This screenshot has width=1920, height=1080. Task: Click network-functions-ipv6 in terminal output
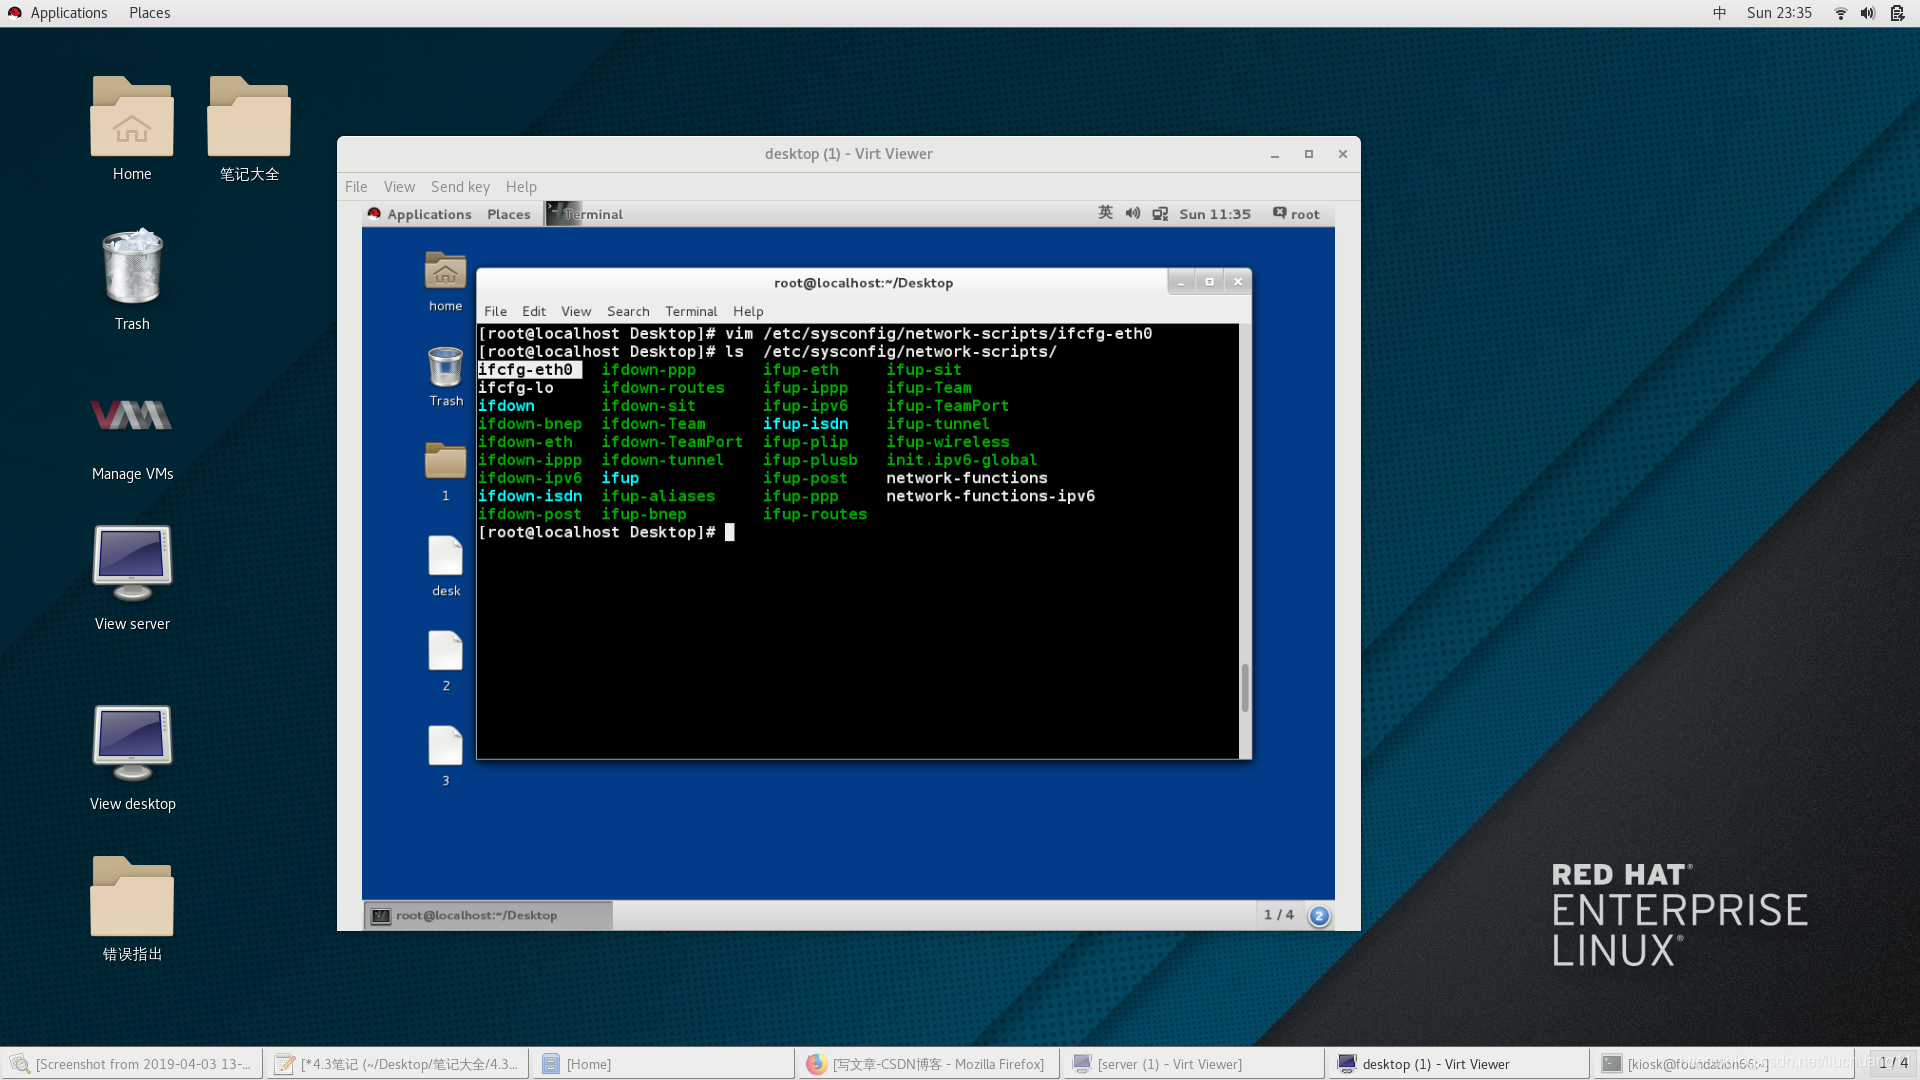point(990,496)
